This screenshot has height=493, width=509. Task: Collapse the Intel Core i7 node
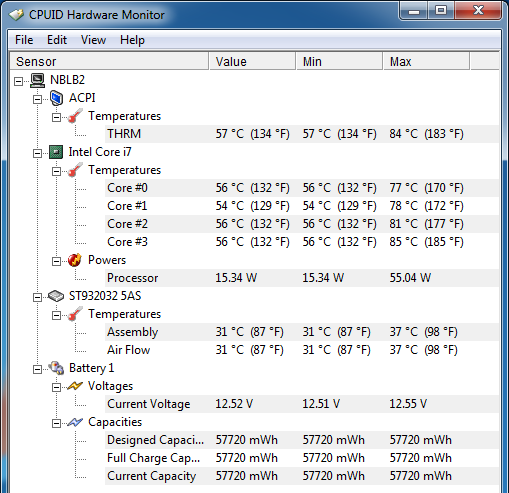38,153
